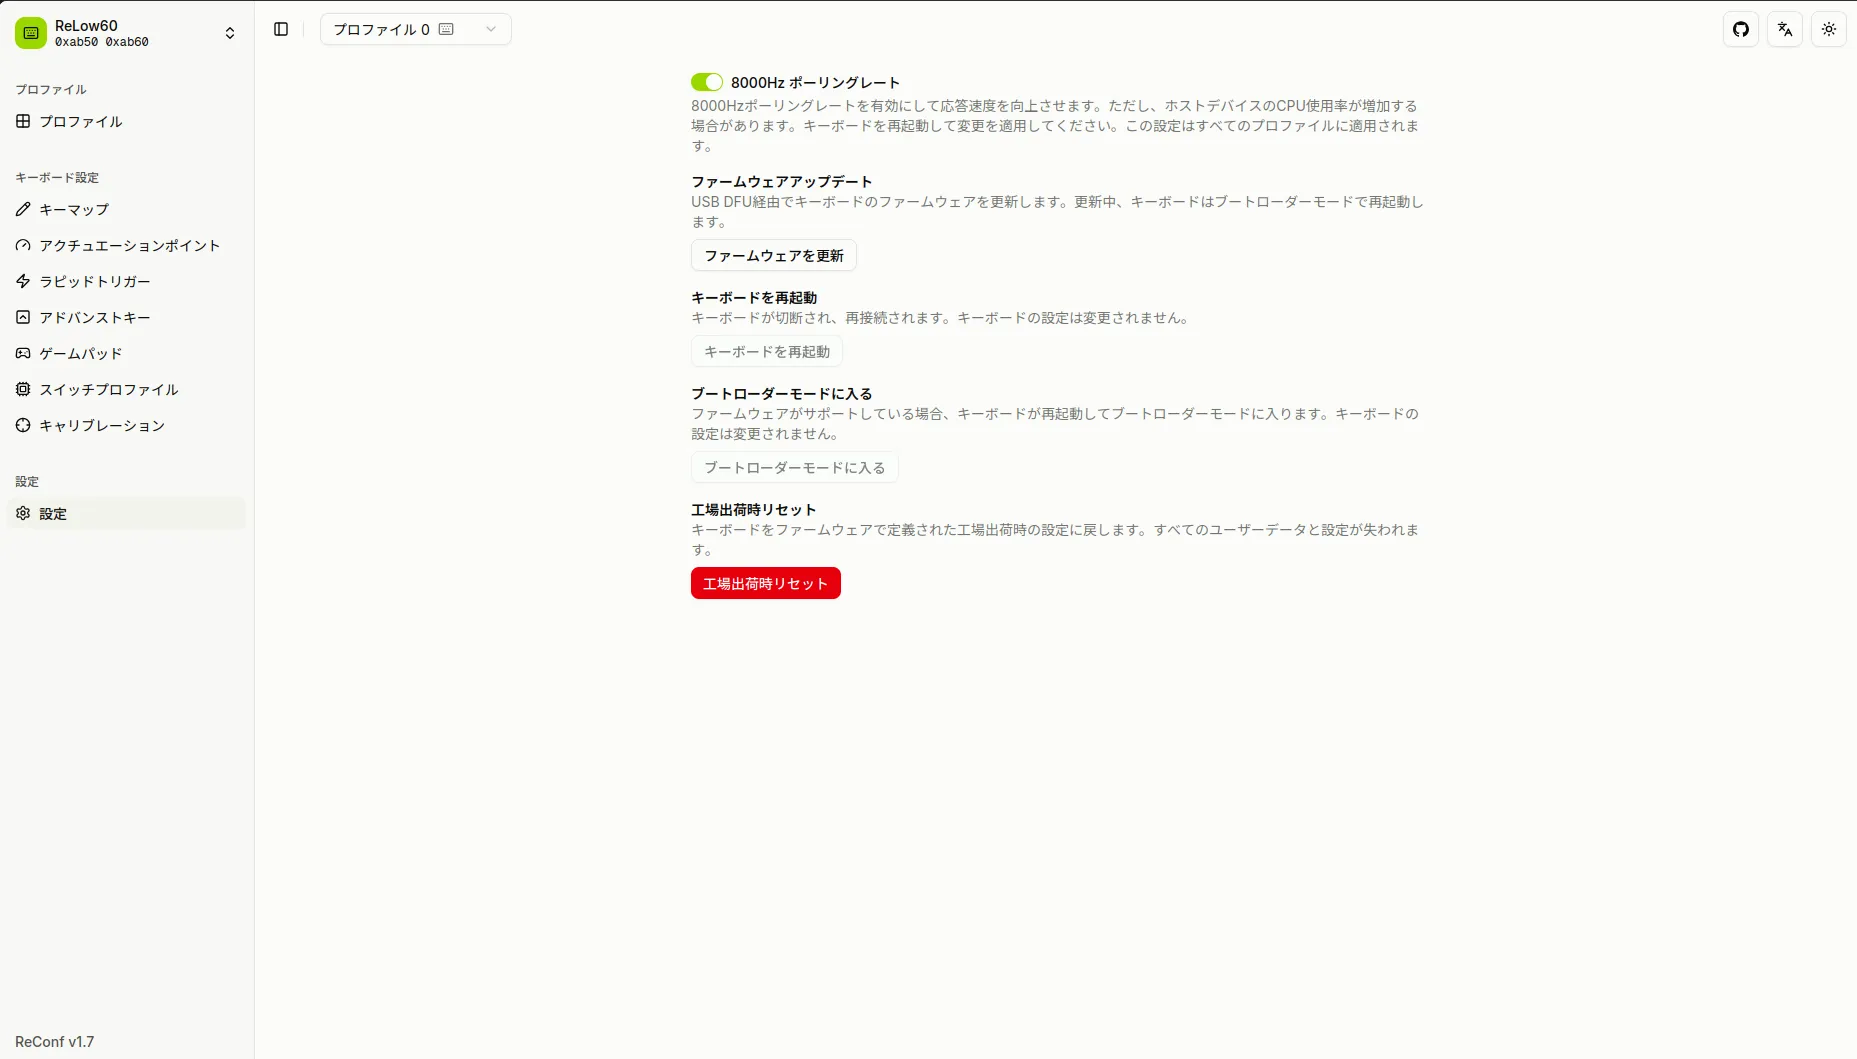Image resolution: width=1857 pixels, height=1059 pixels.
Task: Click the キーボードを再起動 section heading
Action: [x=754, y=297]
